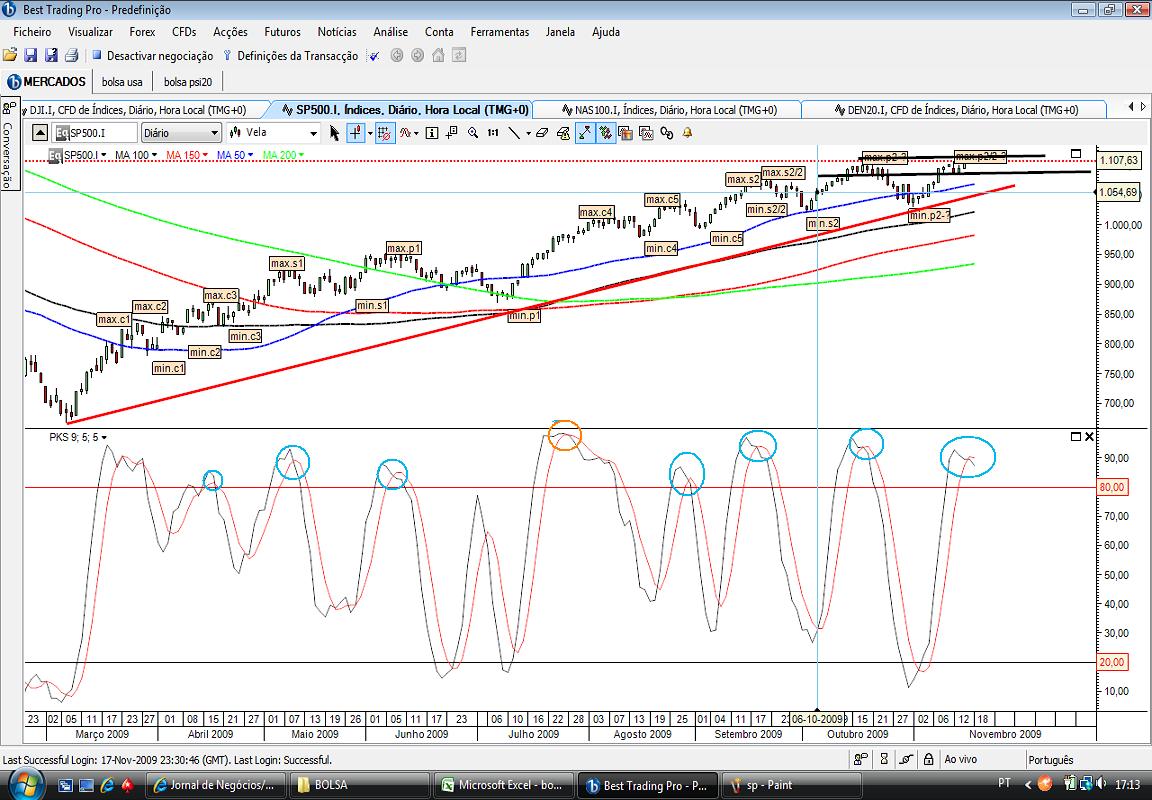Image resolution: width=1152 pixels, height=800 pixels.
Task: Open the Visualizar menu
Action: (90, 32)
